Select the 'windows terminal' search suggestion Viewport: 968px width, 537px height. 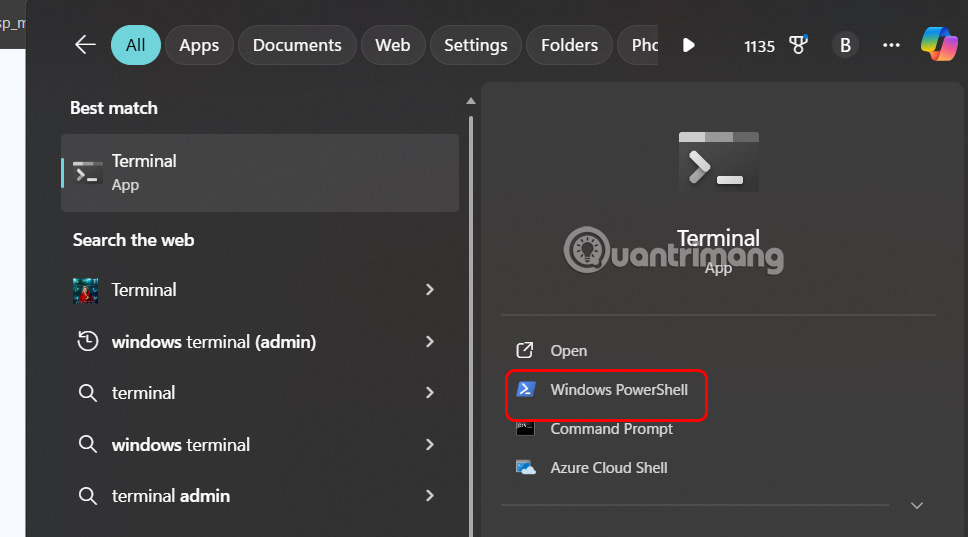181,444
